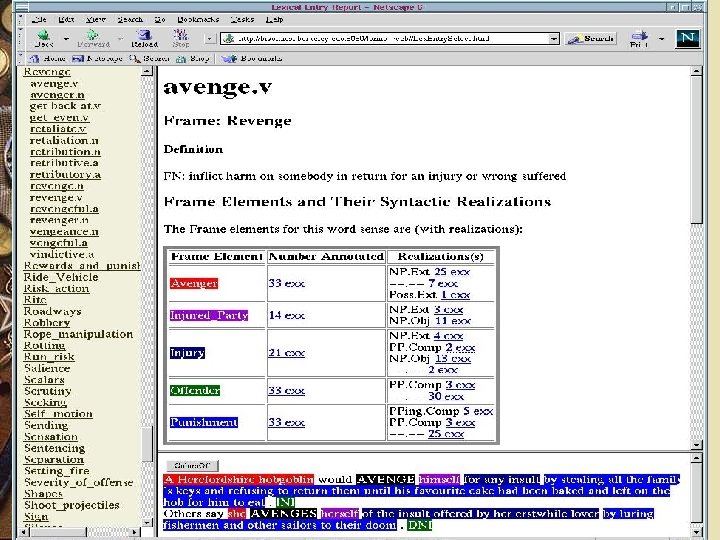
Task: Click the Colors/BW button above sentences
Action: (192, 465)
